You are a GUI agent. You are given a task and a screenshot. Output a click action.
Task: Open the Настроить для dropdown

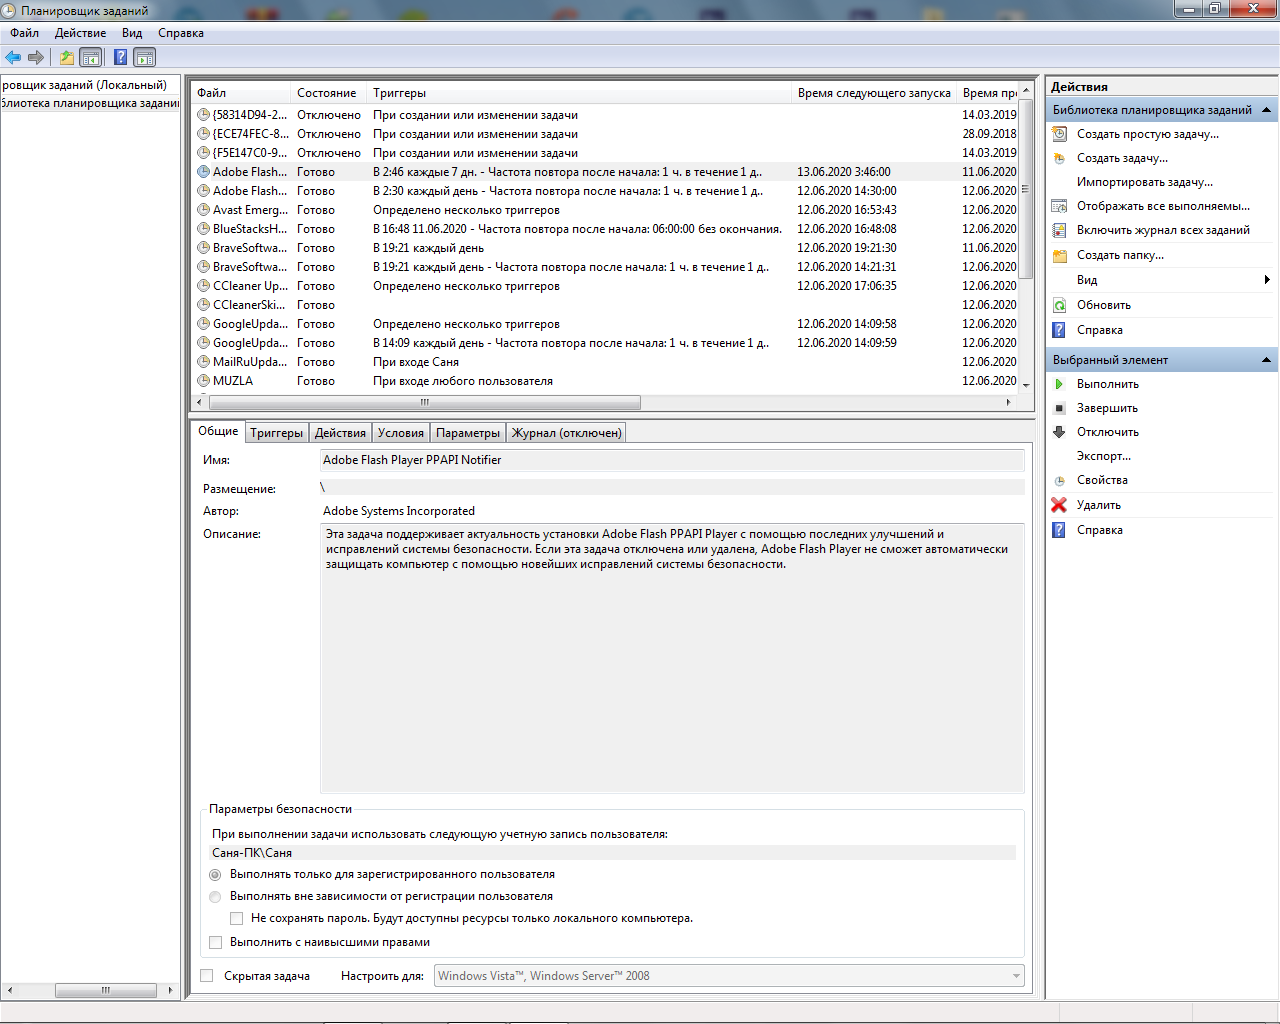[1016, 976]
